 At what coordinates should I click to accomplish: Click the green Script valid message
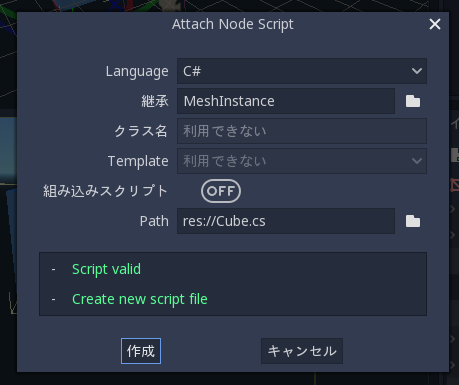coord(106,269)
